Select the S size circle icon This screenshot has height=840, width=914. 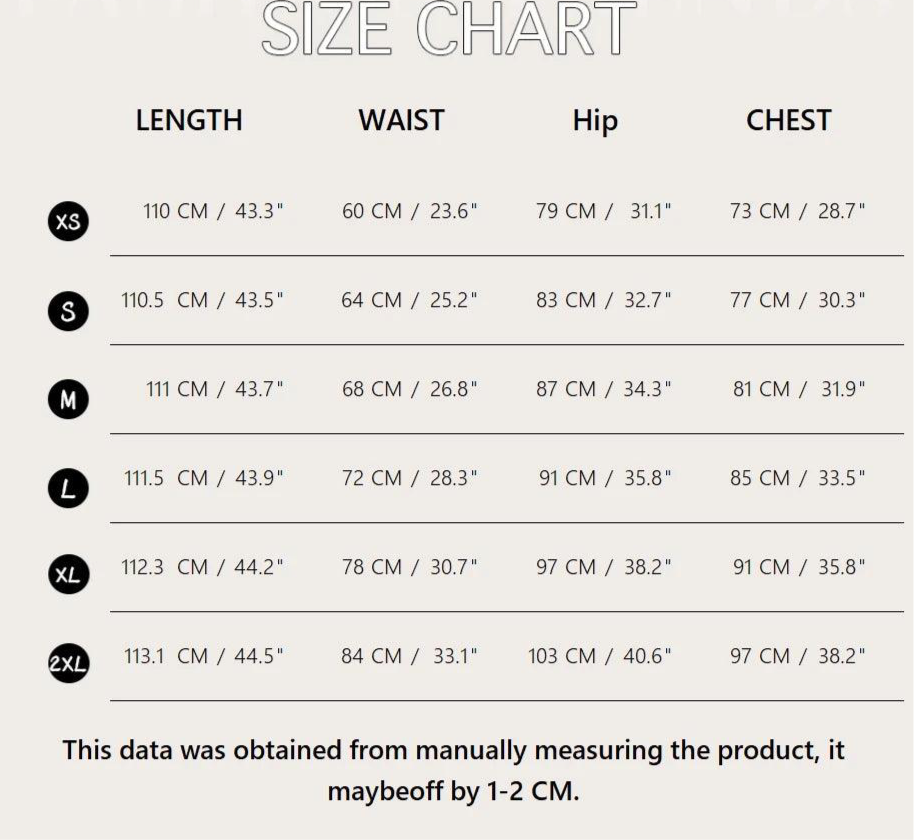pos(68,311)
